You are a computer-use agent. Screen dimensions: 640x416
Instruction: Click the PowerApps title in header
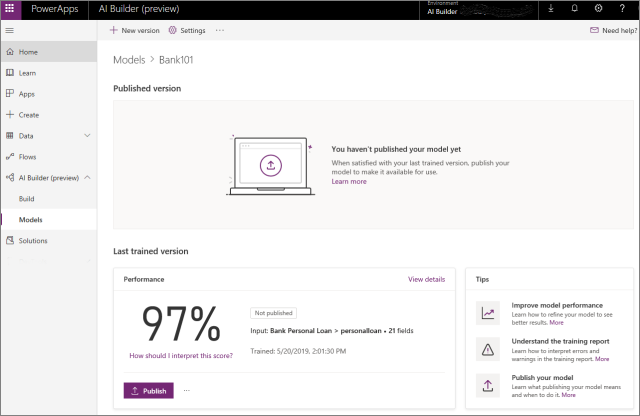click(55, 9)
